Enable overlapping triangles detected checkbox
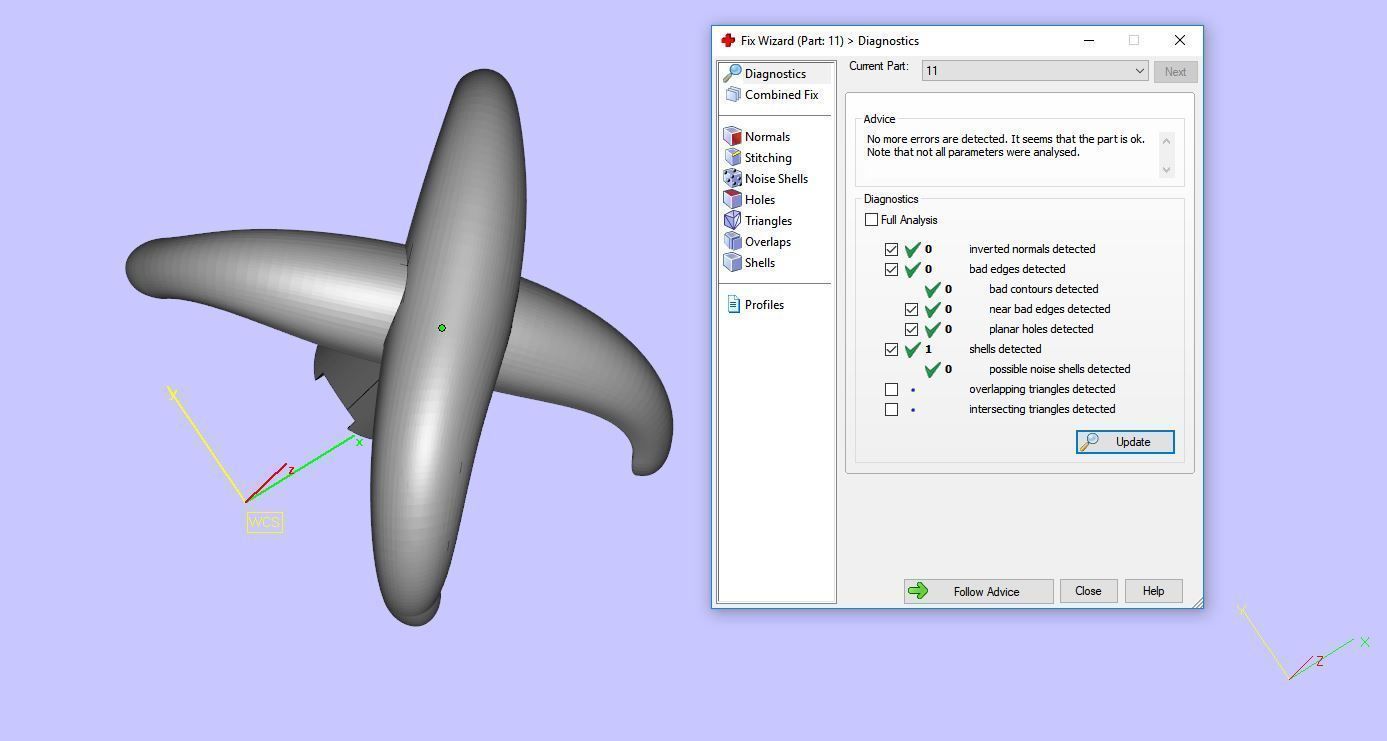Viewport: 1387px width, 741px height. 891,389
